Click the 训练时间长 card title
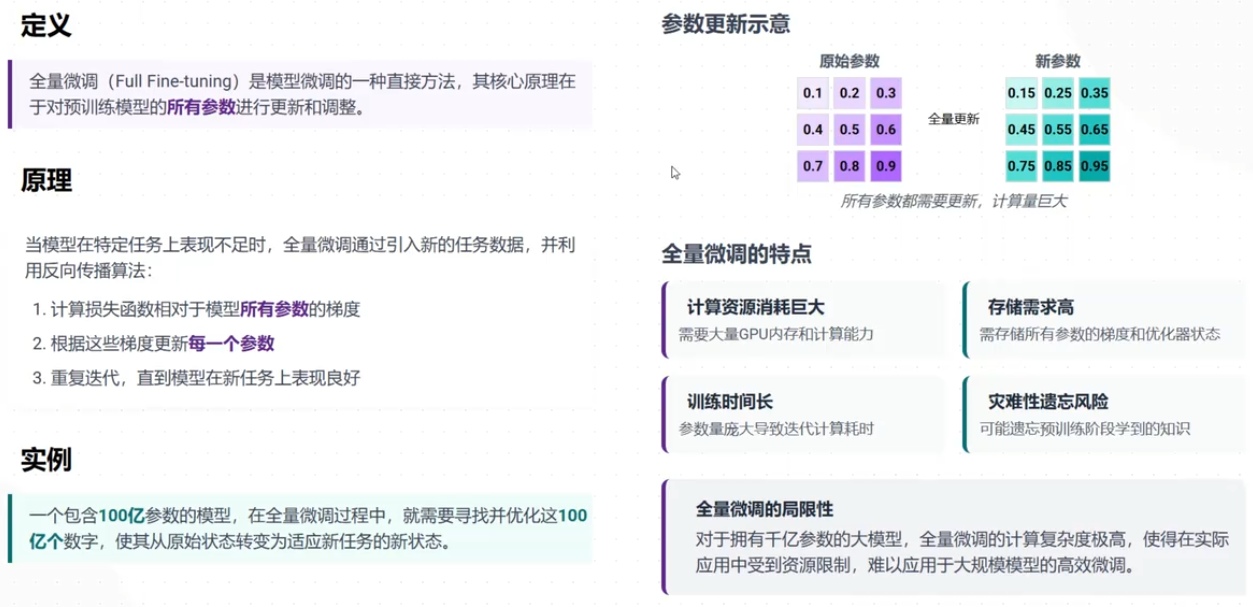This screenshot has width=1253, height=607. coord(729,402)
